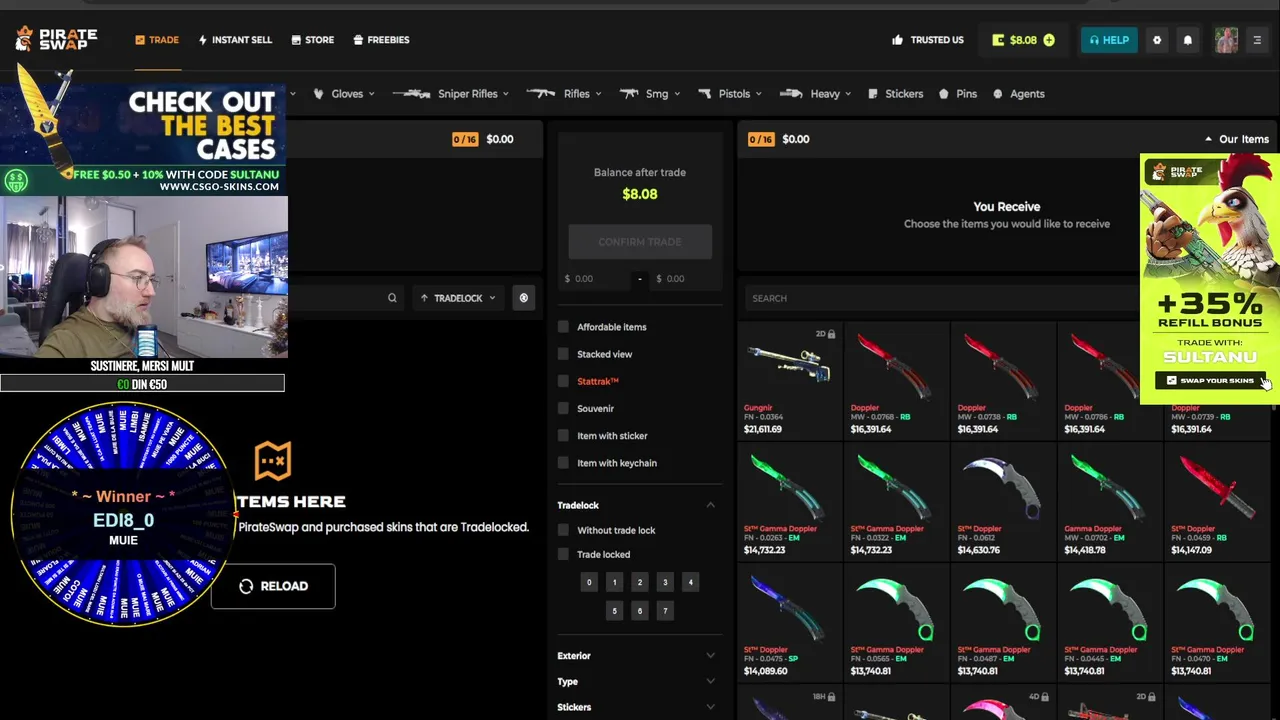Click the Reload button
The width and height of the screenshot is (1280, 720).
(273, 586)
